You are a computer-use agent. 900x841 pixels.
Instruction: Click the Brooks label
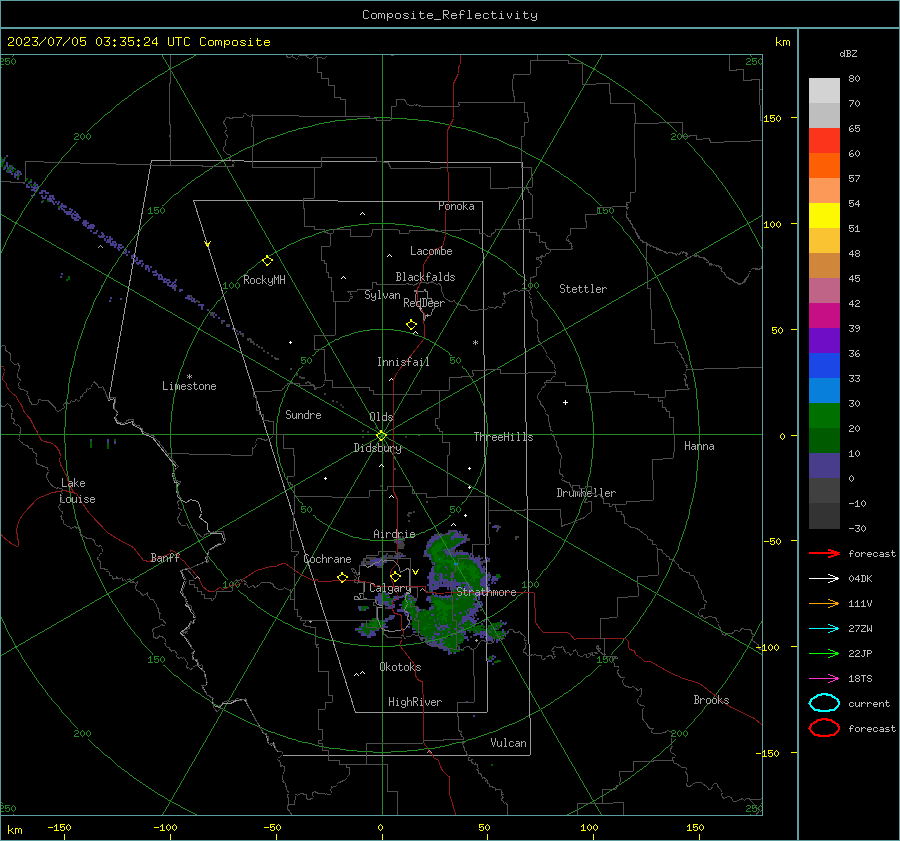(711, 700)
